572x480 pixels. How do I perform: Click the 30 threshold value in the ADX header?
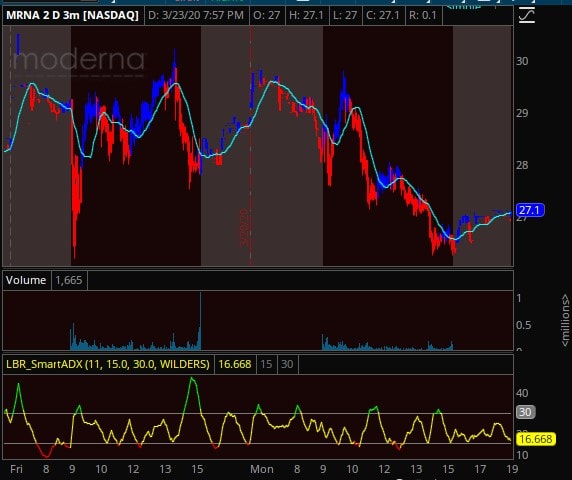287,364
